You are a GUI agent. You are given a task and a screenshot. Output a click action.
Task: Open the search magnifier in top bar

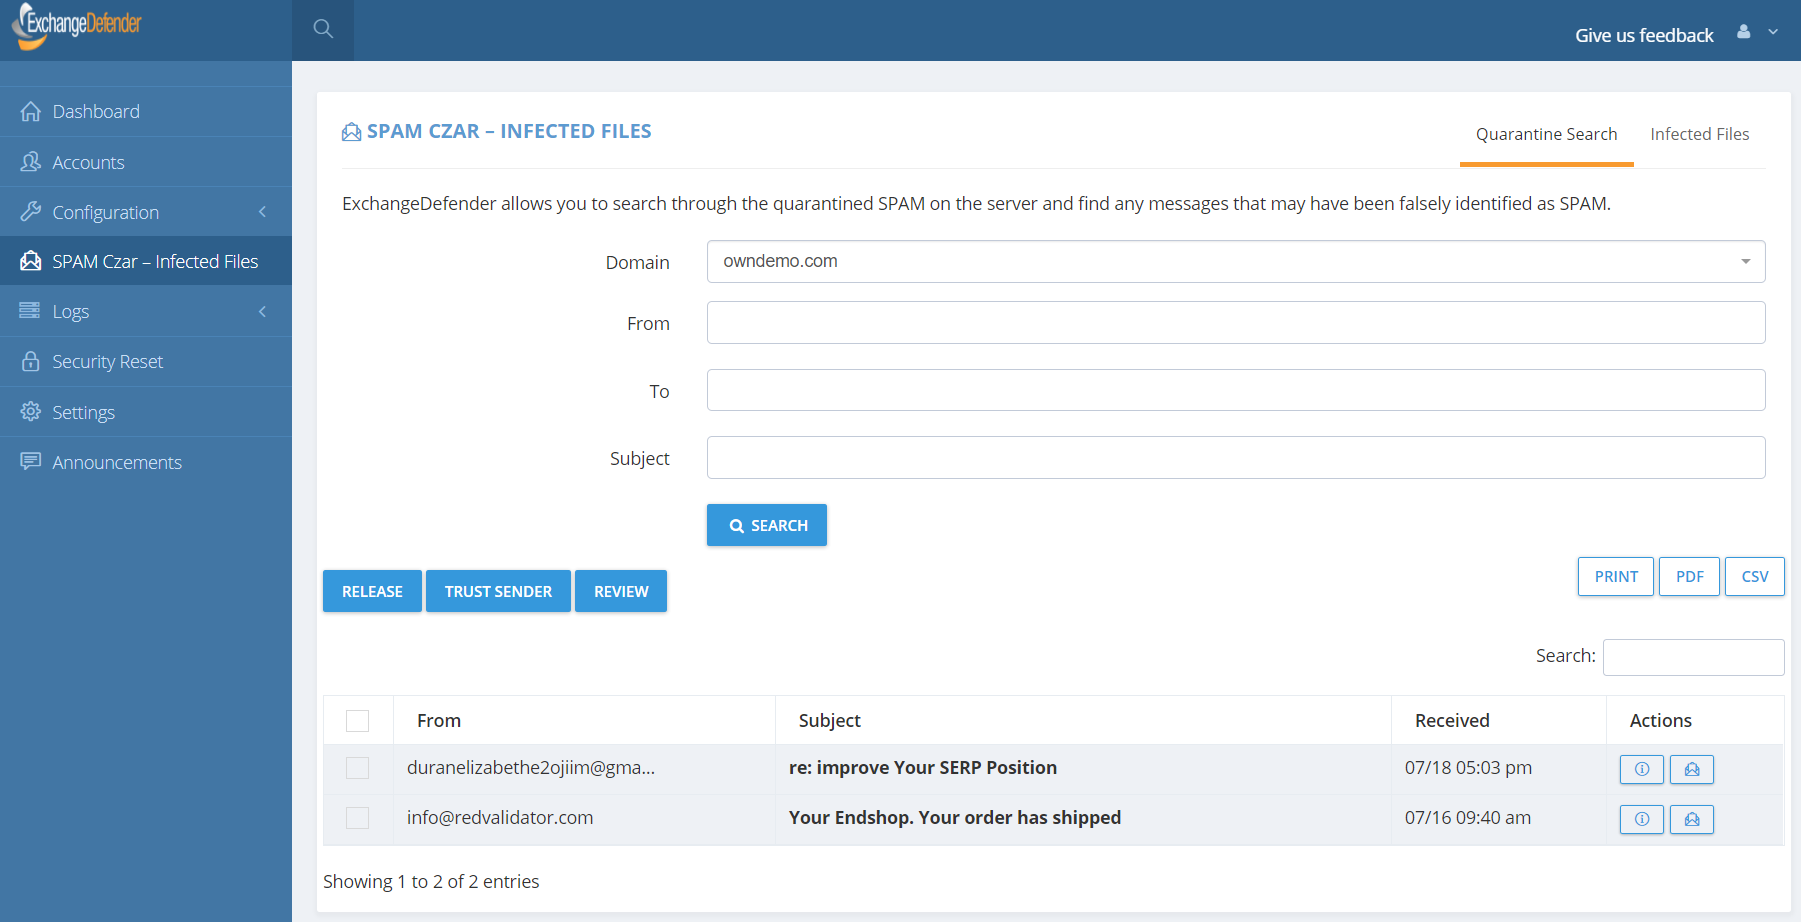pyautogui.click(x=323, y=29)
